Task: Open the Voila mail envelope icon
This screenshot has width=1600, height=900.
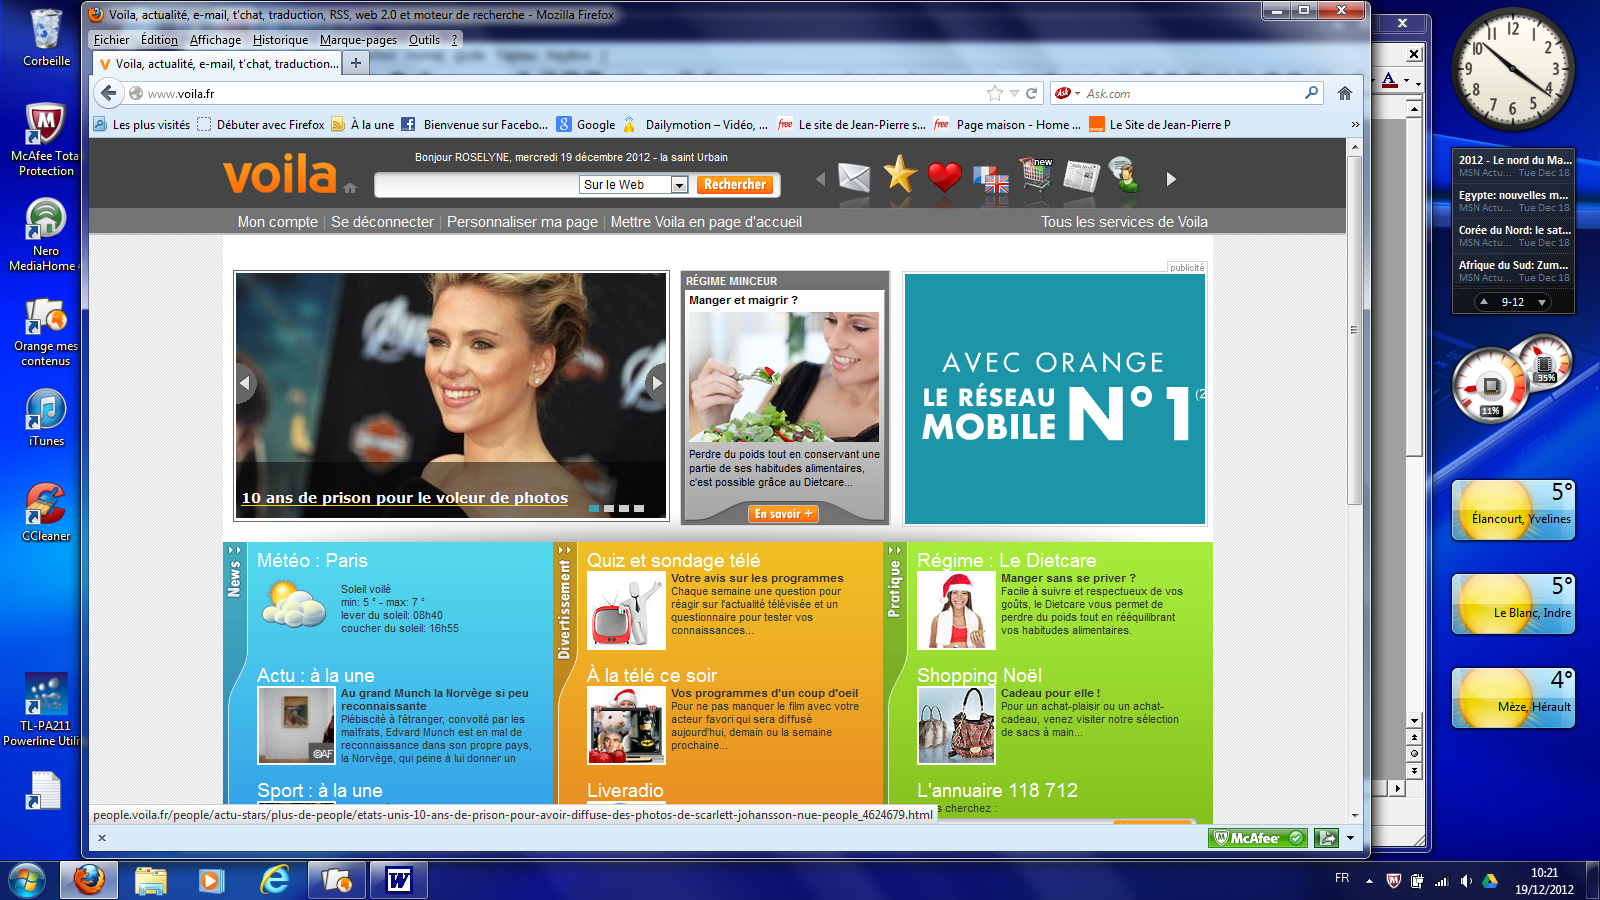Action: (x=854, y=178)
